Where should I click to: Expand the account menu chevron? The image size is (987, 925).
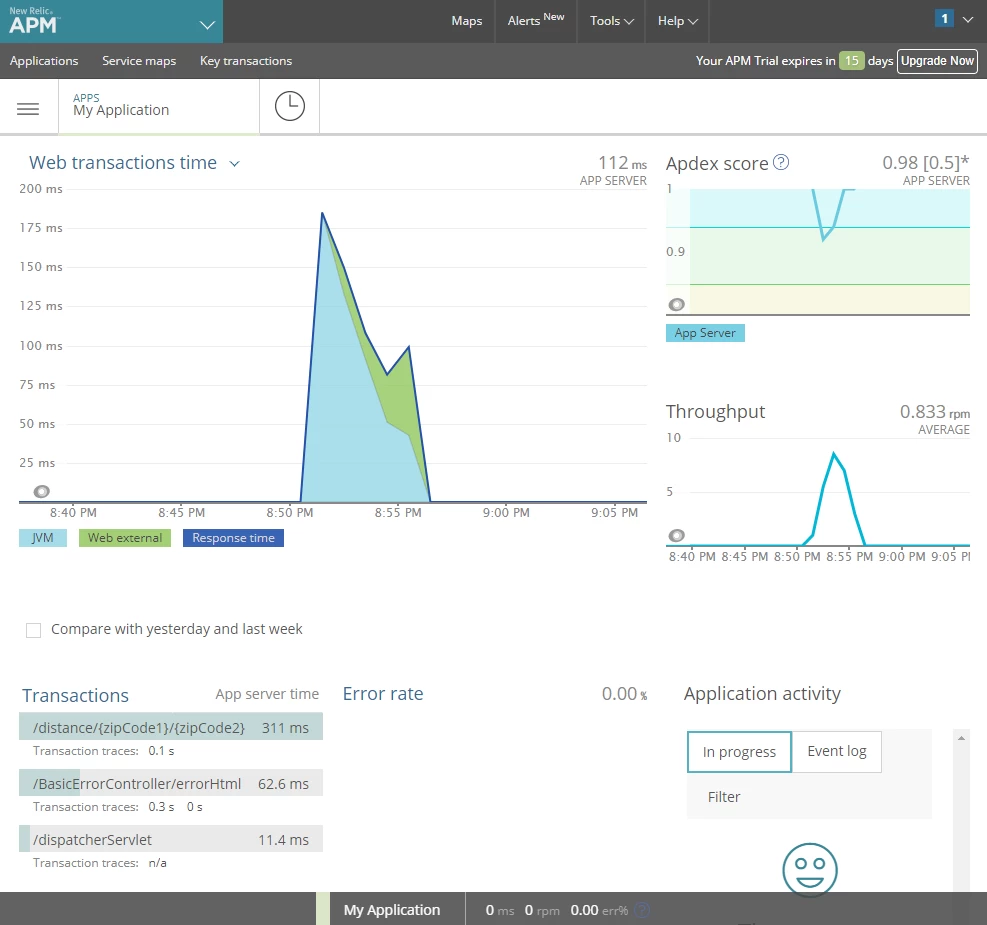pos(968,20)
